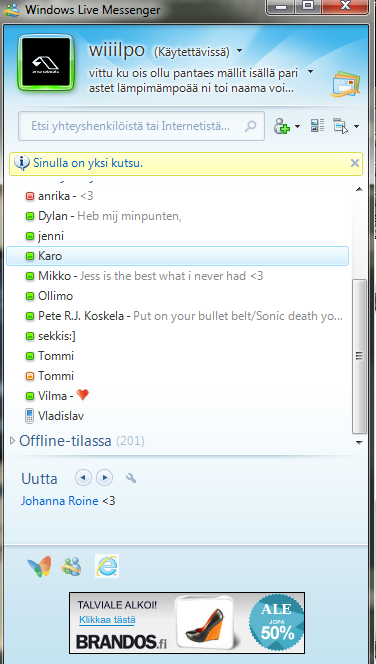Dismiss the invitation notification bar
Viewport: 376px width, 664px height.
pos(355,163)
